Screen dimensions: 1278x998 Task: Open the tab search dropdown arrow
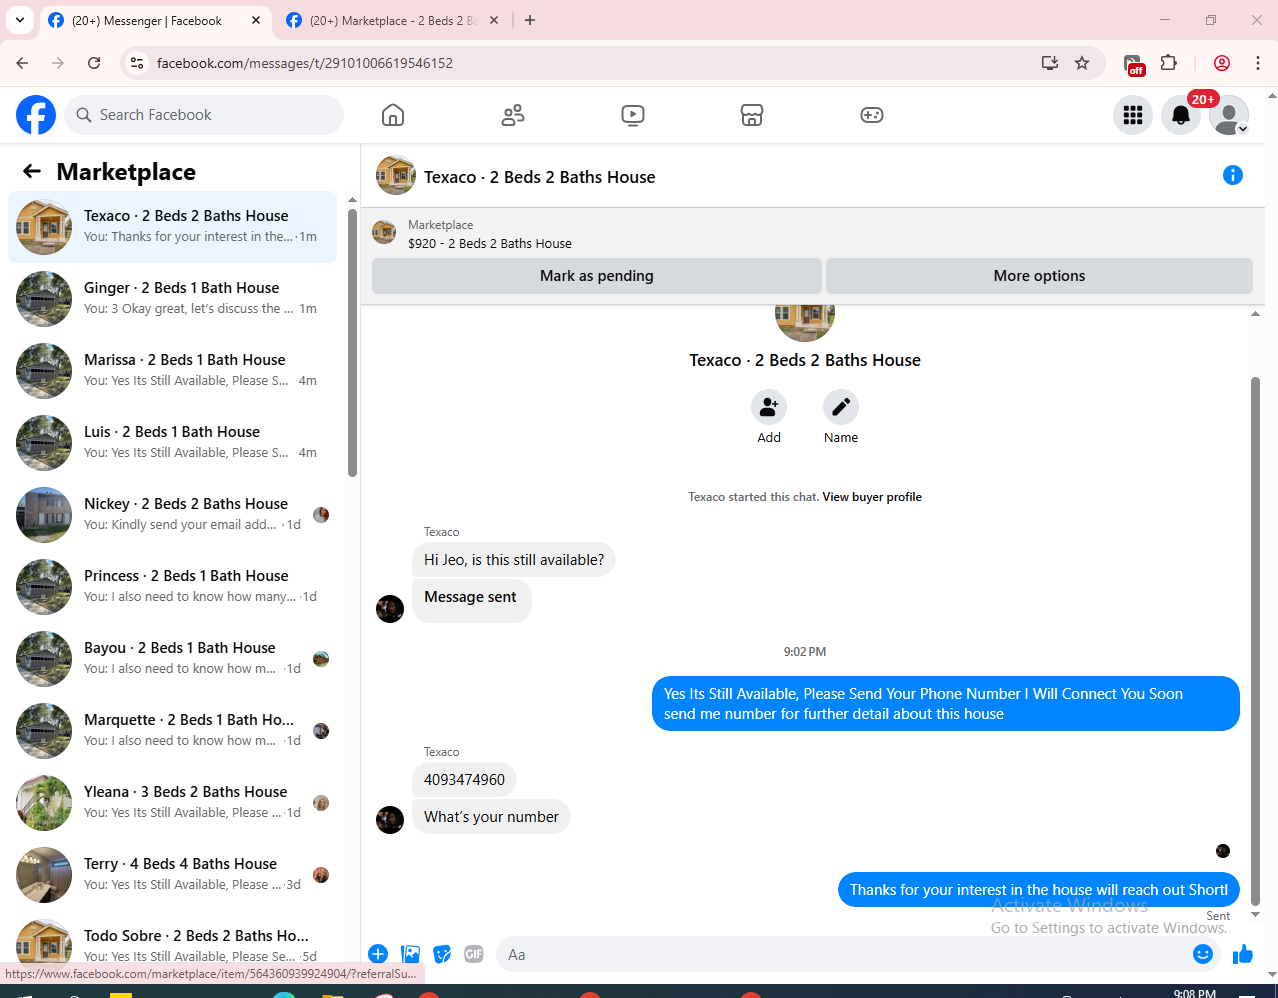click(x=20, y=20)
